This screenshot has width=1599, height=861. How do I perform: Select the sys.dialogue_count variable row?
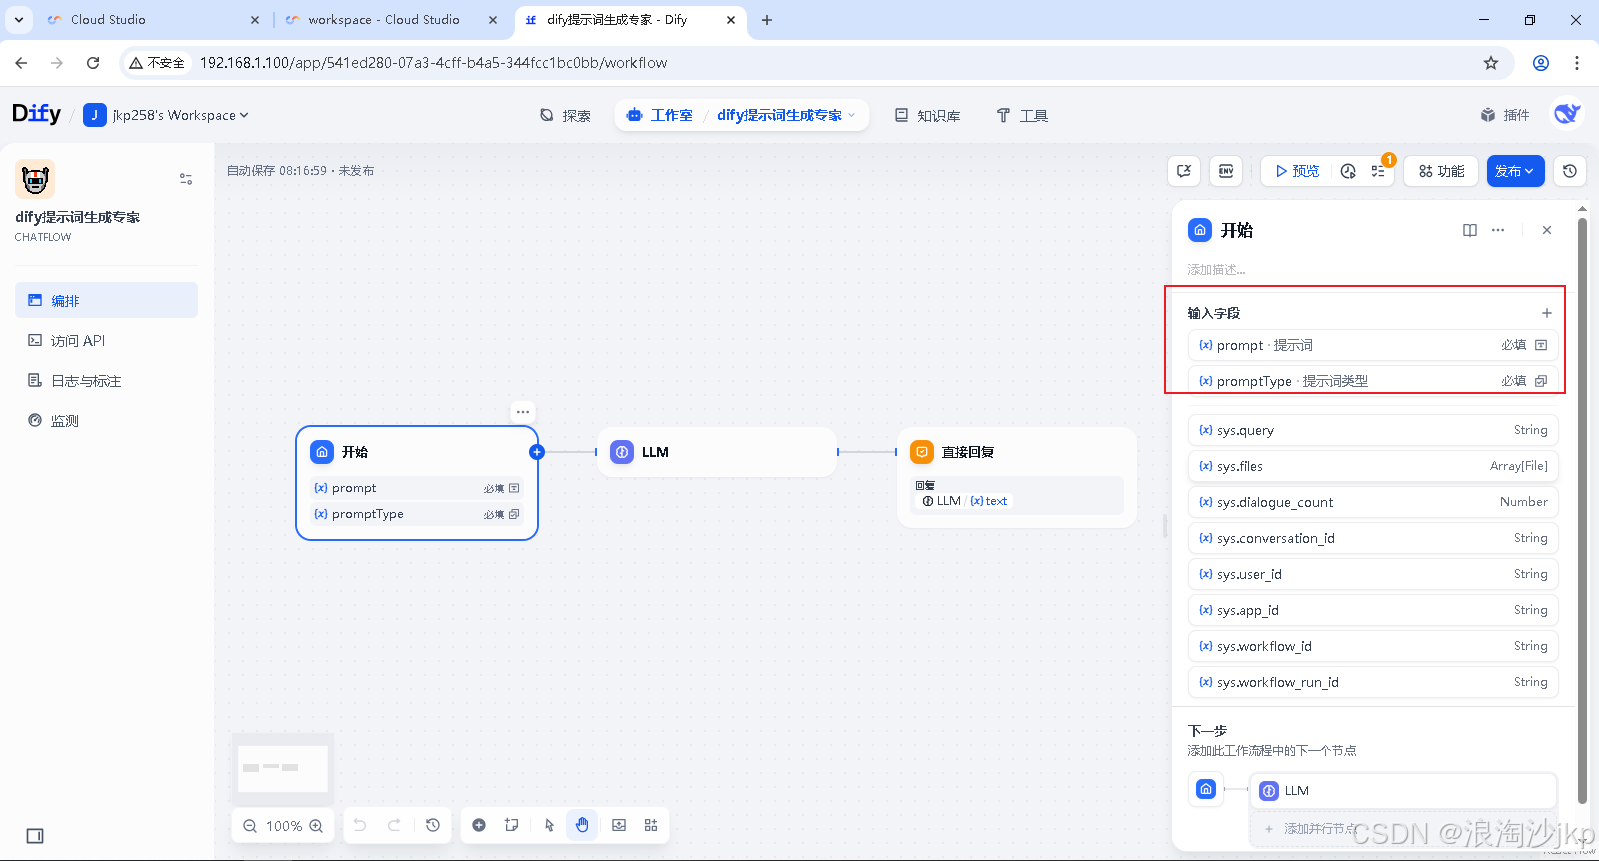[1373, 502]
